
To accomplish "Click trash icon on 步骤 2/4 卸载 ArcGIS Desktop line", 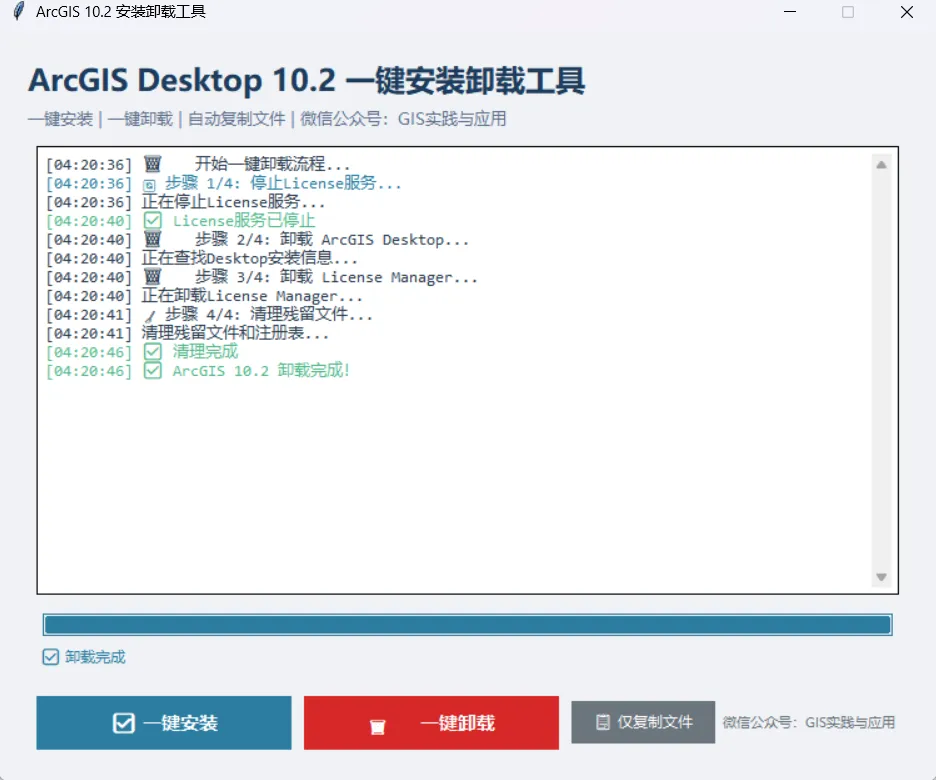I will point(153,239).
